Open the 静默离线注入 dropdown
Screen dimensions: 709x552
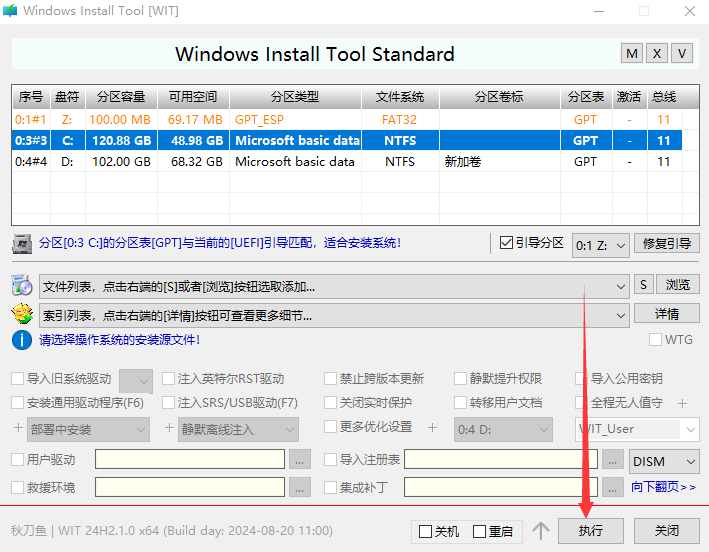(x=238, y=429)
